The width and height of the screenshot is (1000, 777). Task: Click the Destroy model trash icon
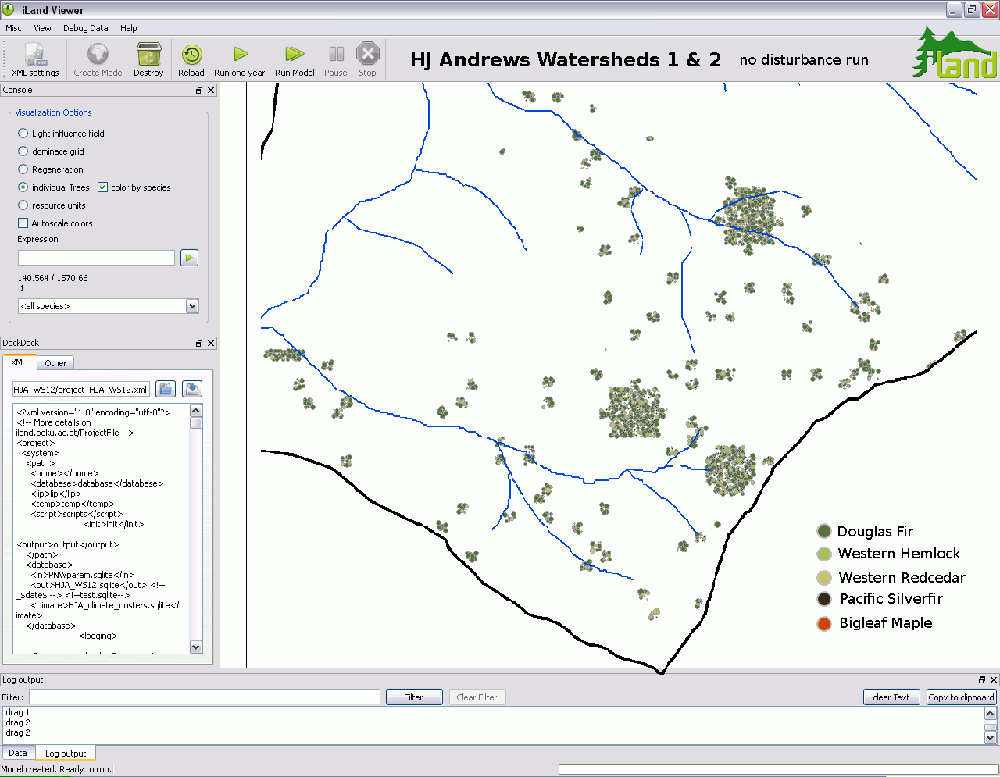click(x=149, y=59)
